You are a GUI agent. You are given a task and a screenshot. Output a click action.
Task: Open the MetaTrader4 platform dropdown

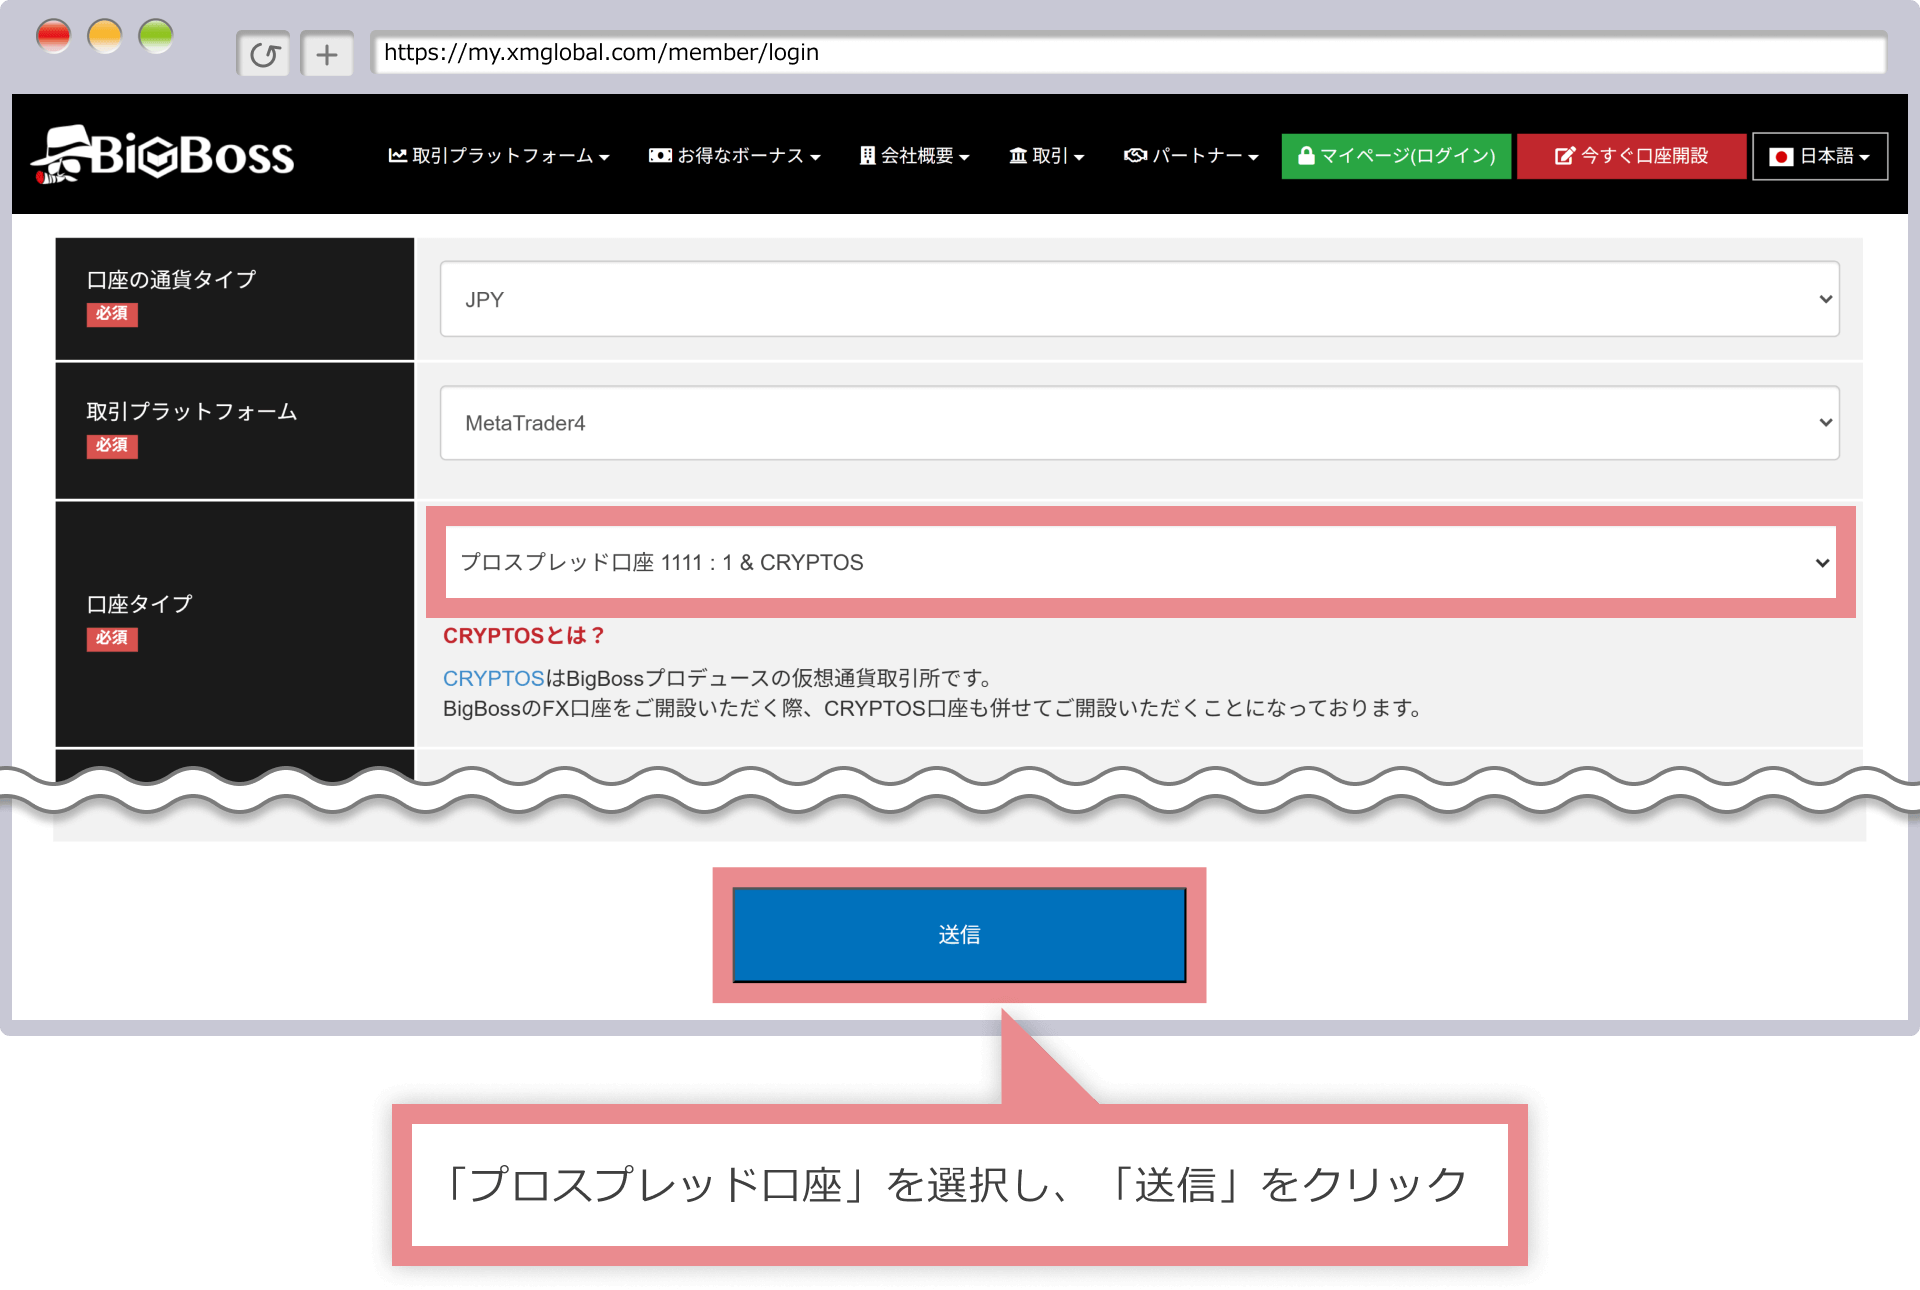(1139, 423)
